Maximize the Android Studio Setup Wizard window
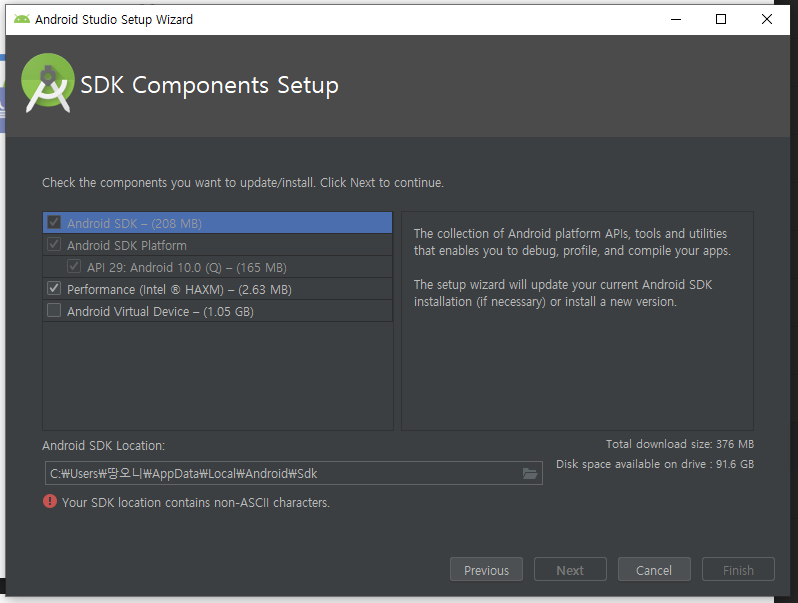The image size is (798, 603). point(721,19)
